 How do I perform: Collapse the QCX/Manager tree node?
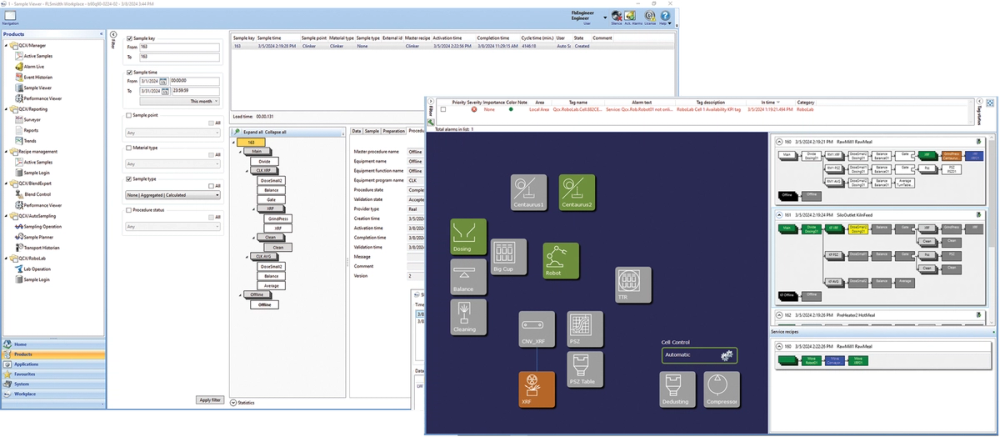point(6,45)
